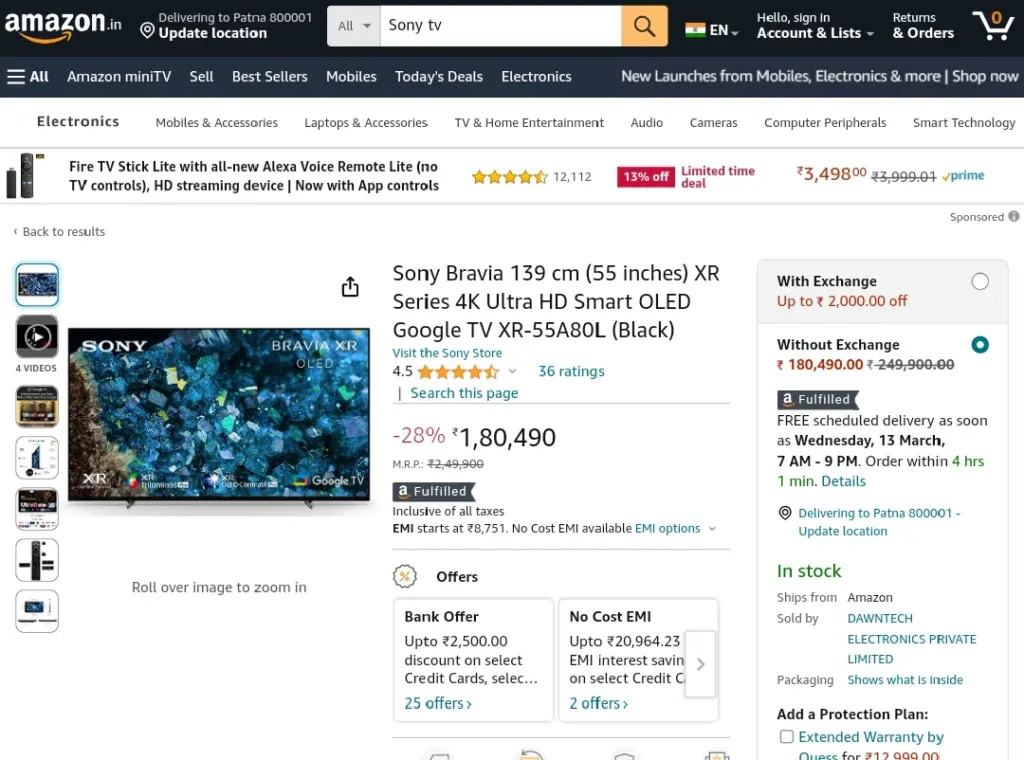Screen dimensions: 1024x760
Task: Check the Extended Warranty protection plan box
Action: 786,736
